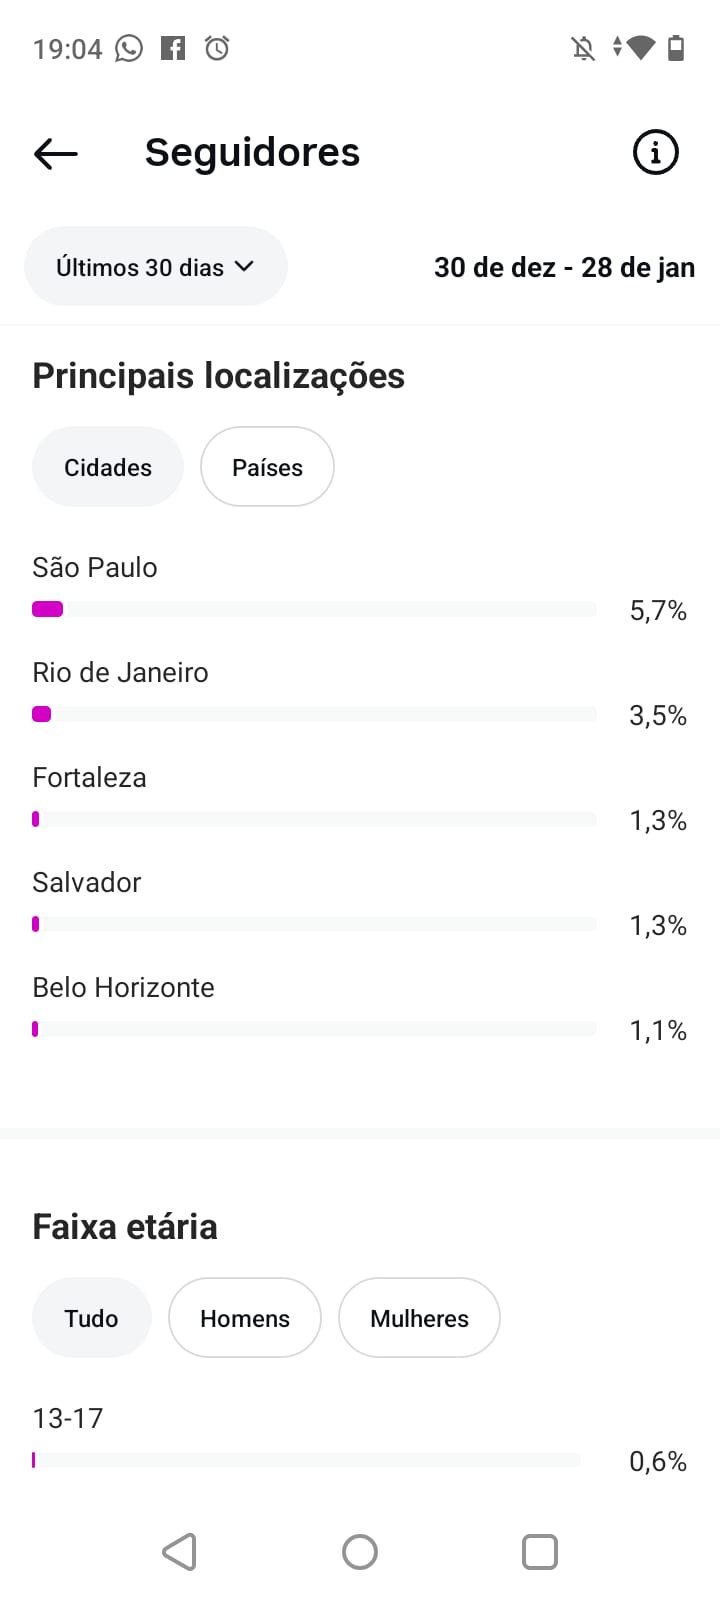Switch to the Países filter chip
This screenshot has width=720, height=1600.
pos(267,467)
